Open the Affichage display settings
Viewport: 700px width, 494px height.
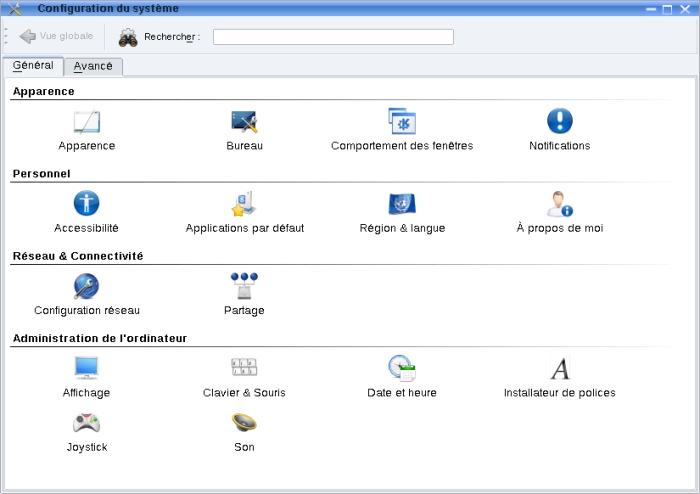click(87, 370)
